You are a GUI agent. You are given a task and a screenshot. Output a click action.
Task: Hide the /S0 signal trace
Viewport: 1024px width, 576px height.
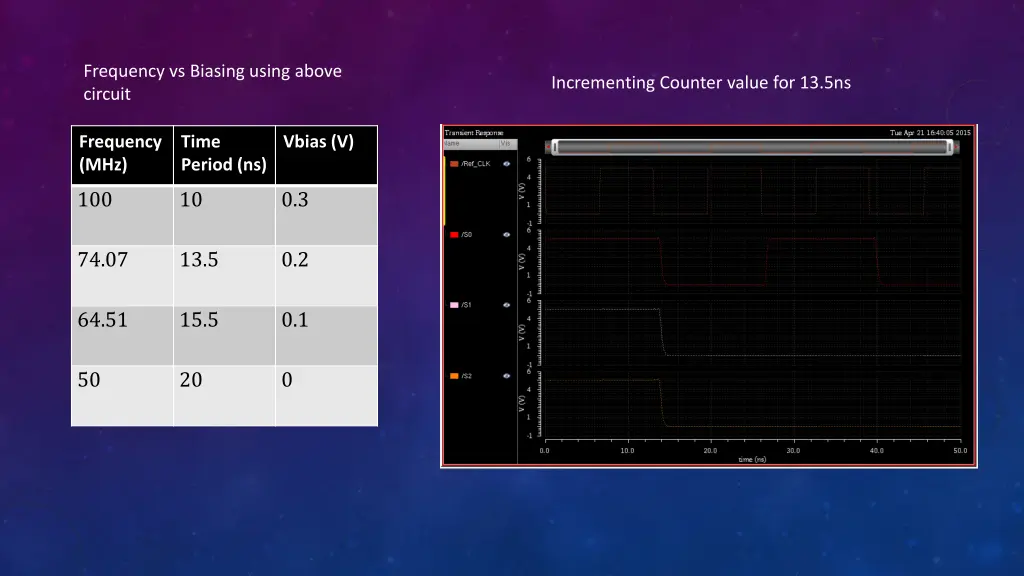click(x=506, y=234)
